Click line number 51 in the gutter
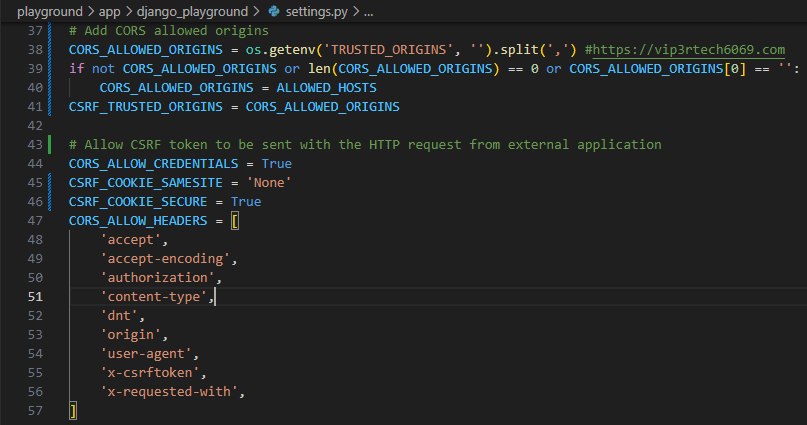807x425 pixels. coord(34,296)
